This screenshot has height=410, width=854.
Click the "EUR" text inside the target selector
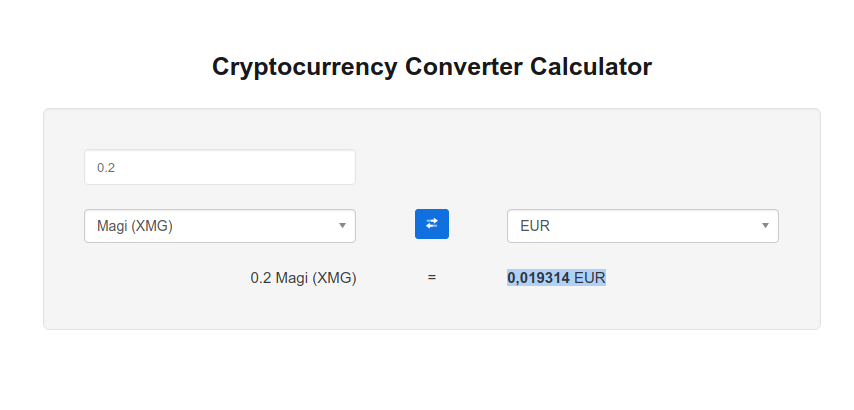tap(535, 226)
